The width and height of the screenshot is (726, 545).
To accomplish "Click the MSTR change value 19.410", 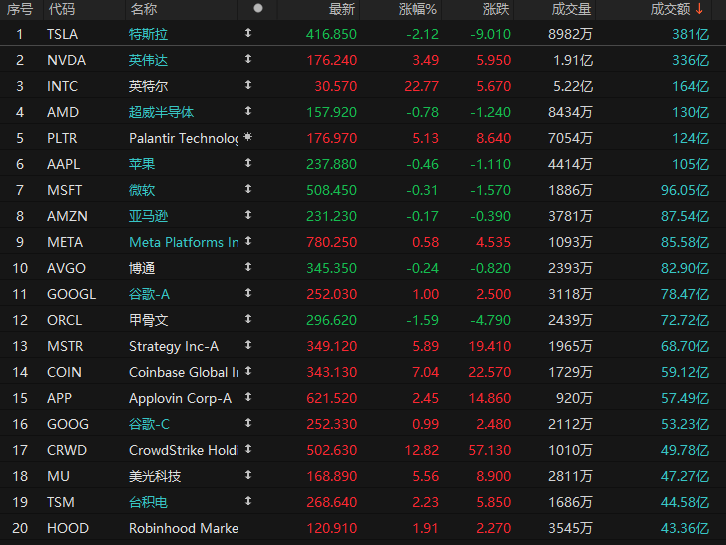I will pyautogui.click(x=489, y=346).
